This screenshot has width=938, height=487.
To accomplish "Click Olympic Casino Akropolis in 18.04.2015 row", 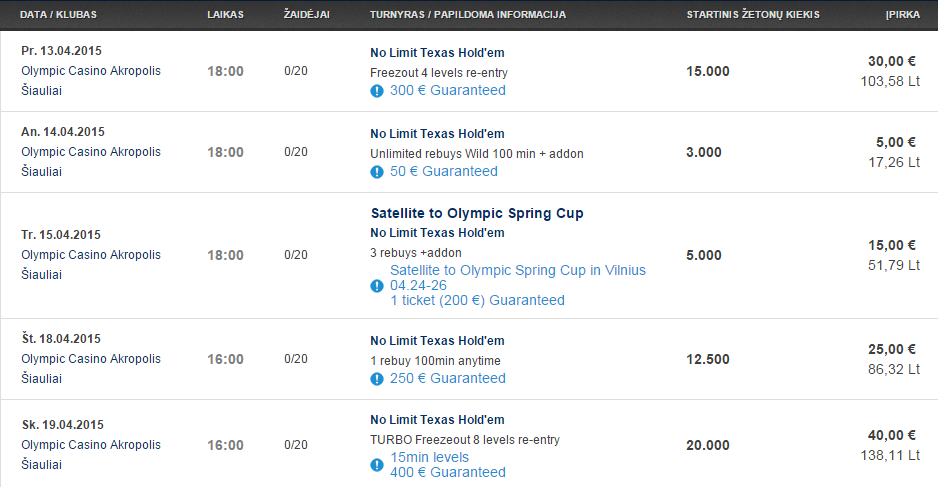I will point(91,359).
